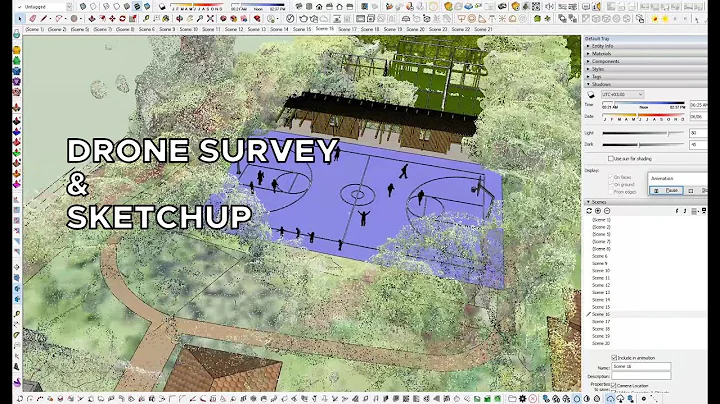Adjust the Light slider handle
The width and height of the screenshot is (720, 404).
coord(669,133)
